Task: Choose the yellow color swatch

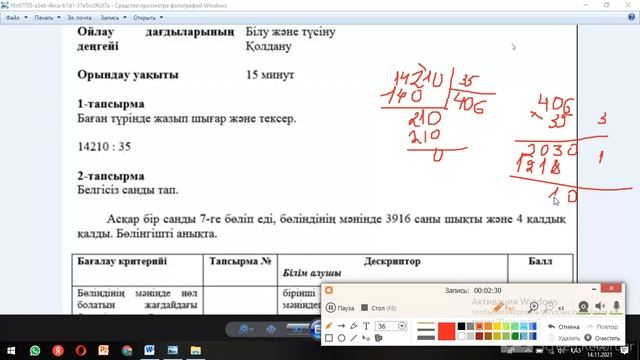Action: (497, 326)
